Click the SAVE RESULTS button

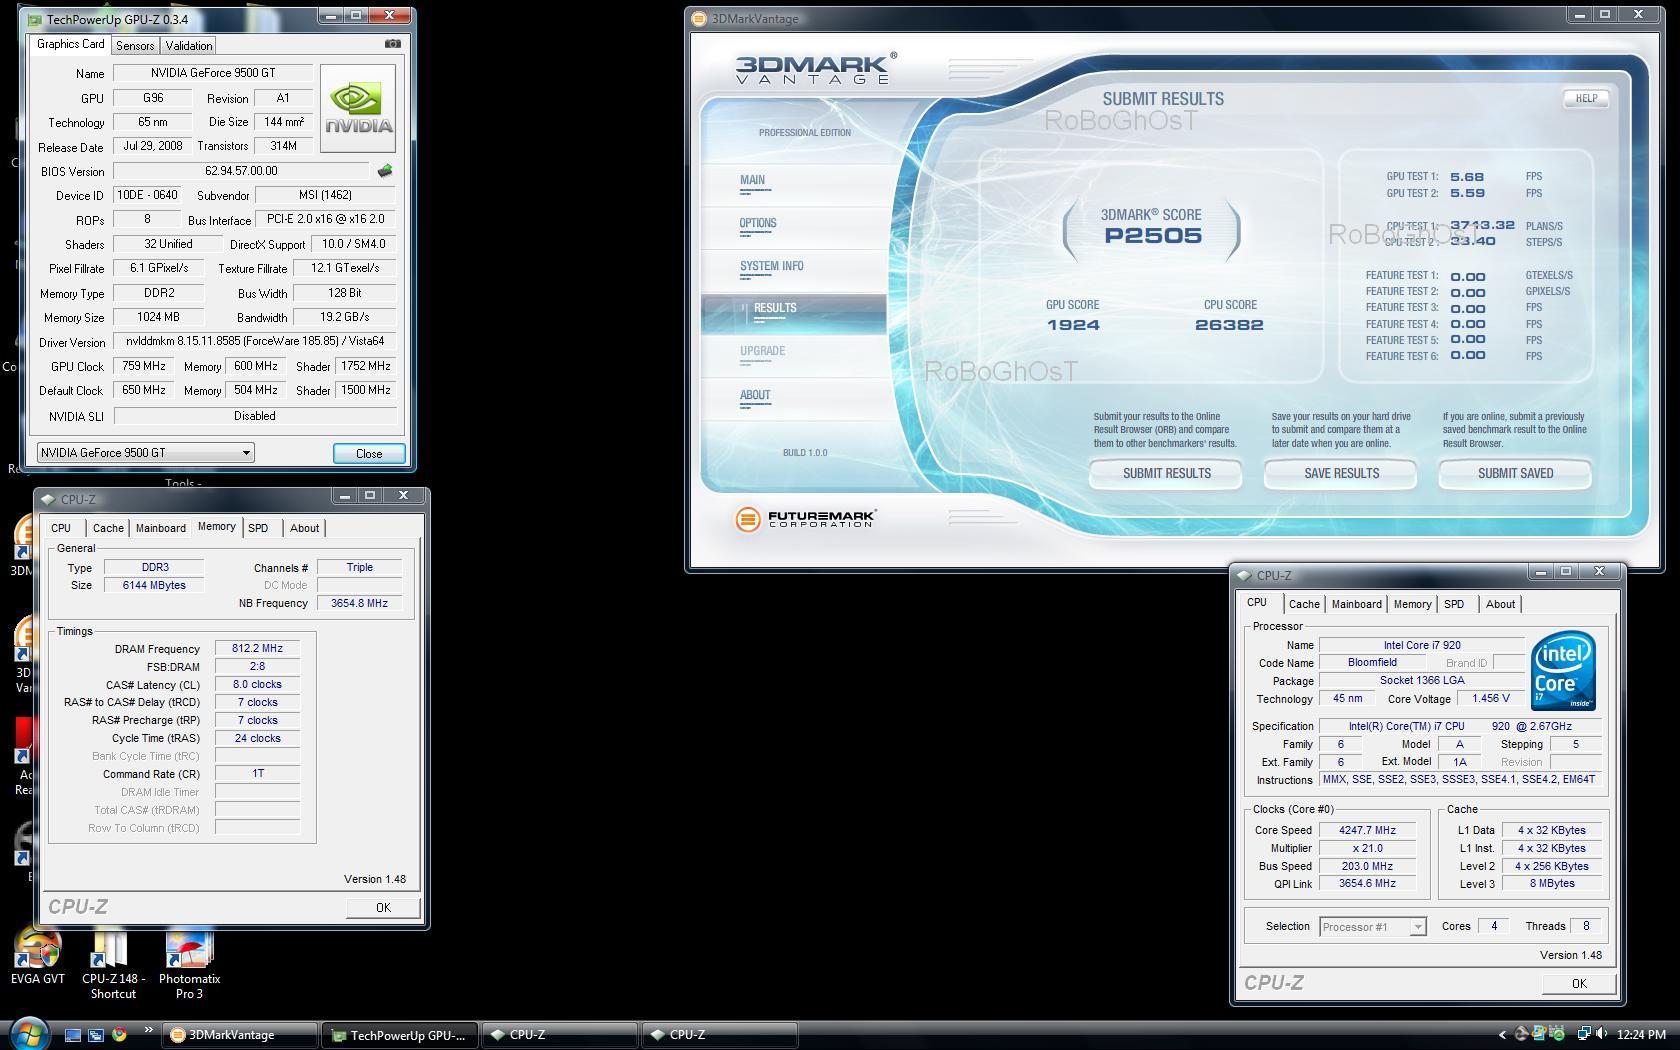[x=1341, y=473]
